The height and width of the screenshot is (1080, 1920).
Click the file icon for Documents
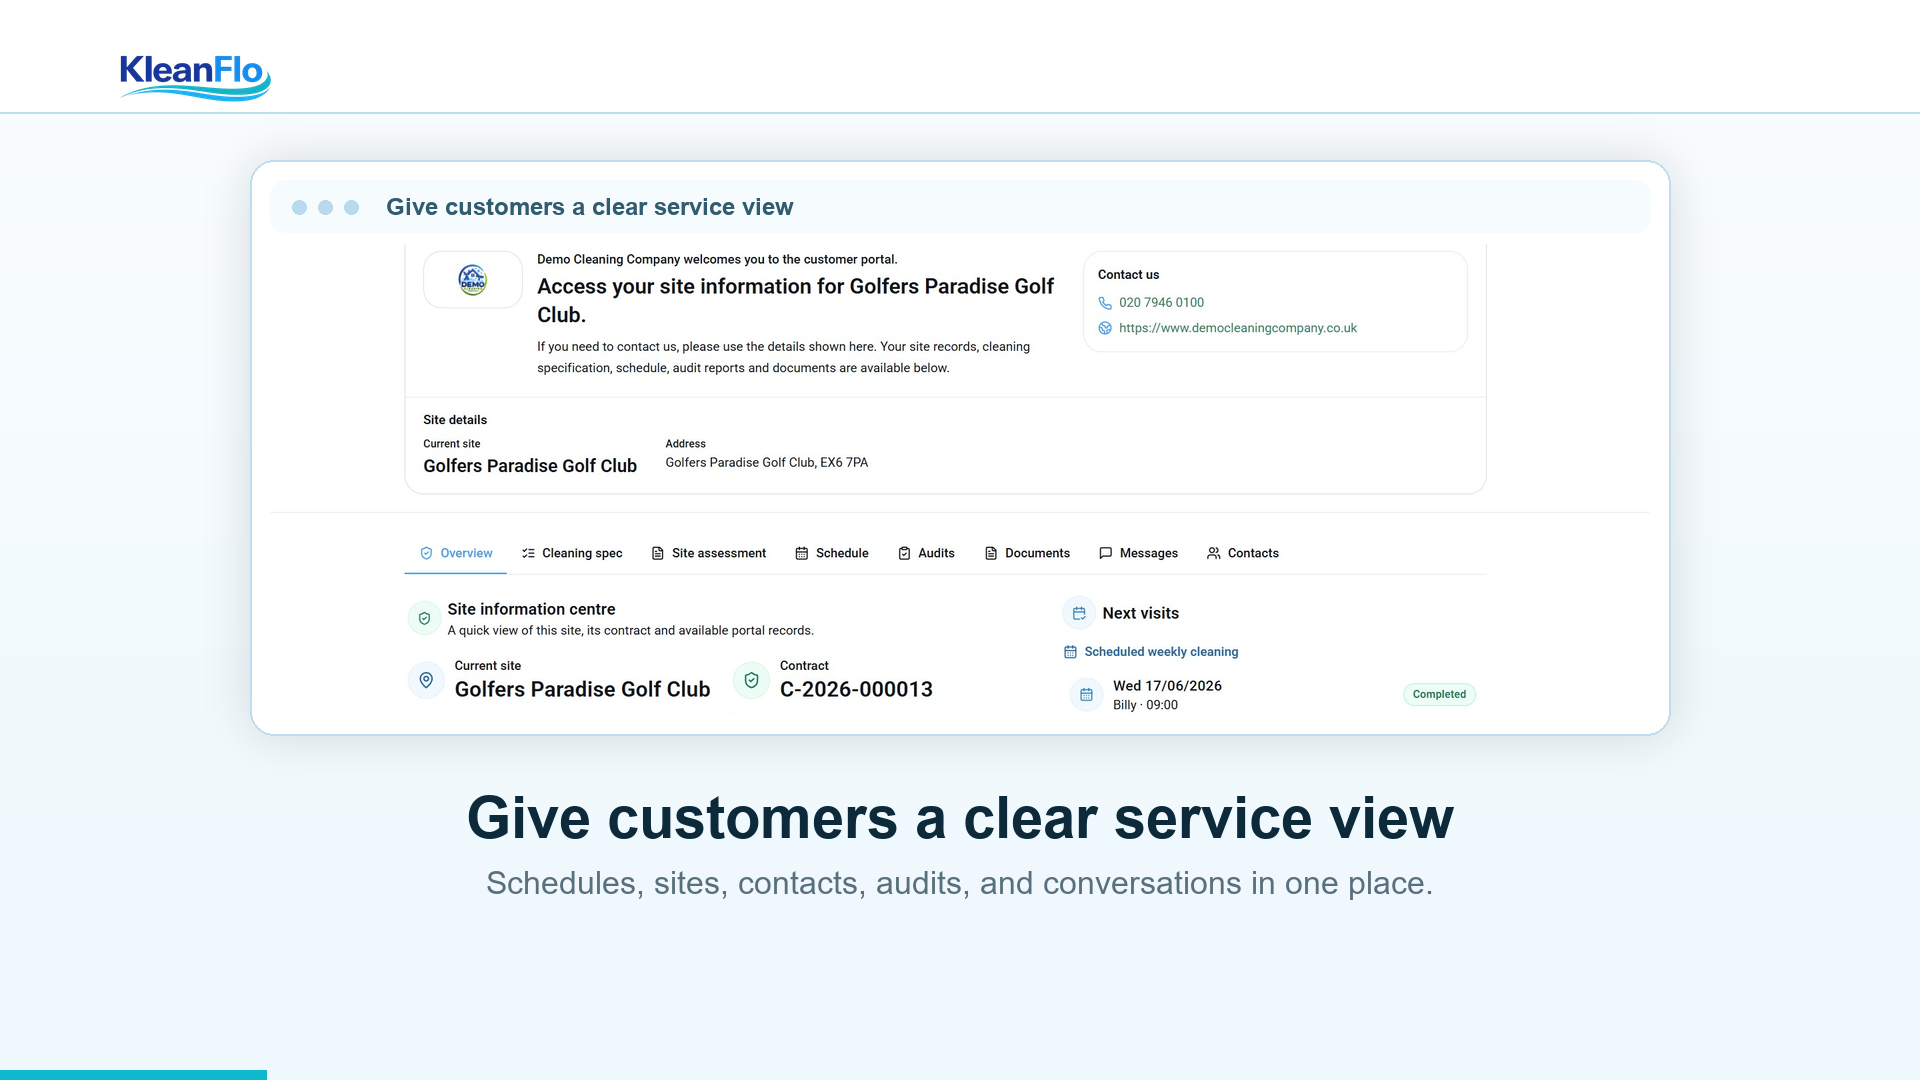pyautogui.click(x=991, y=553)
